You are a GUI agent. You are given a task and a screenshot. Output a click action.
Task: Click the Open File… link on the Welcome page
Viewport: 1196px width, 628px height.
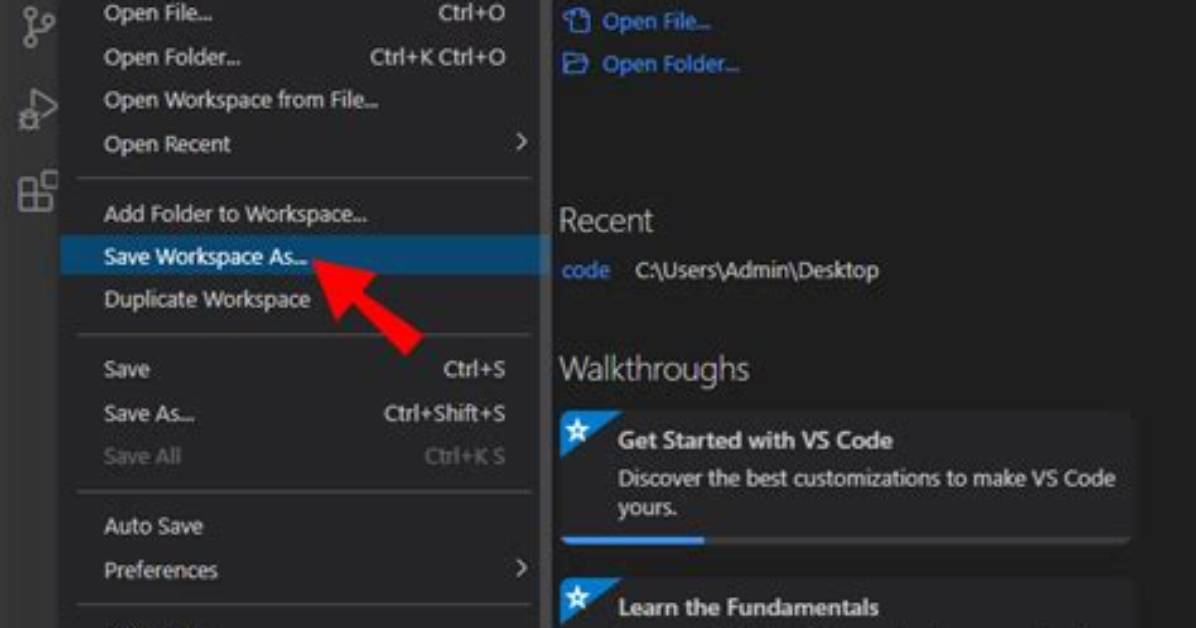[x=656, y=21]
